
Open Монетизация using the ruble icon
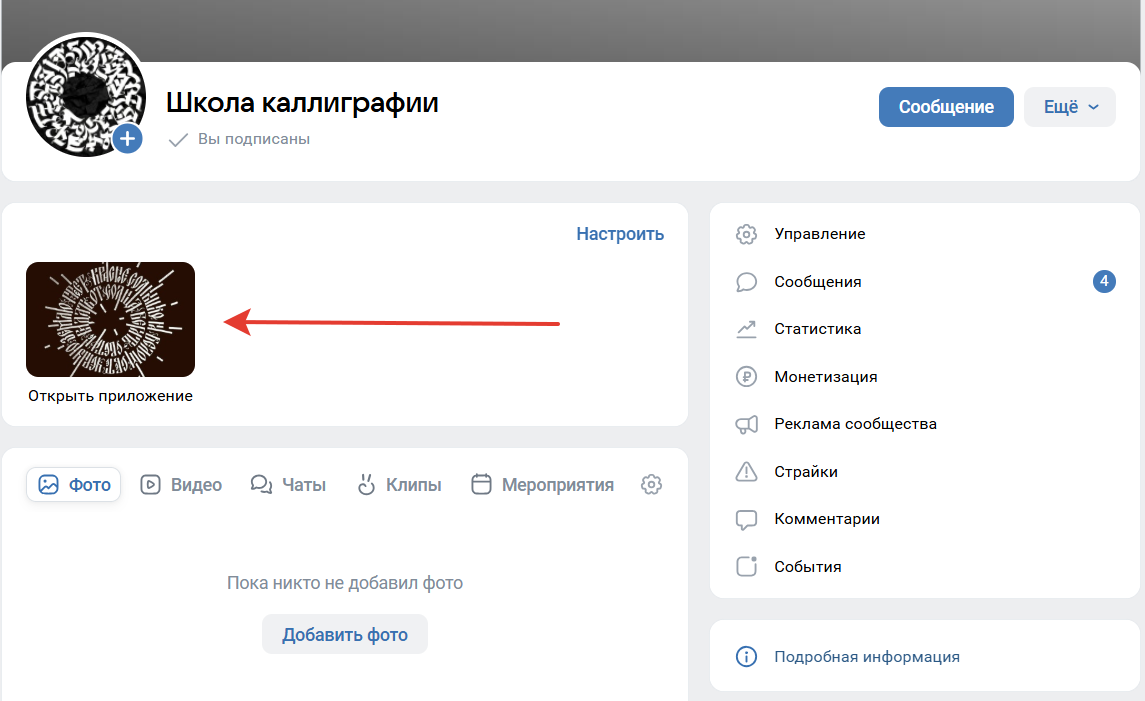745,376
